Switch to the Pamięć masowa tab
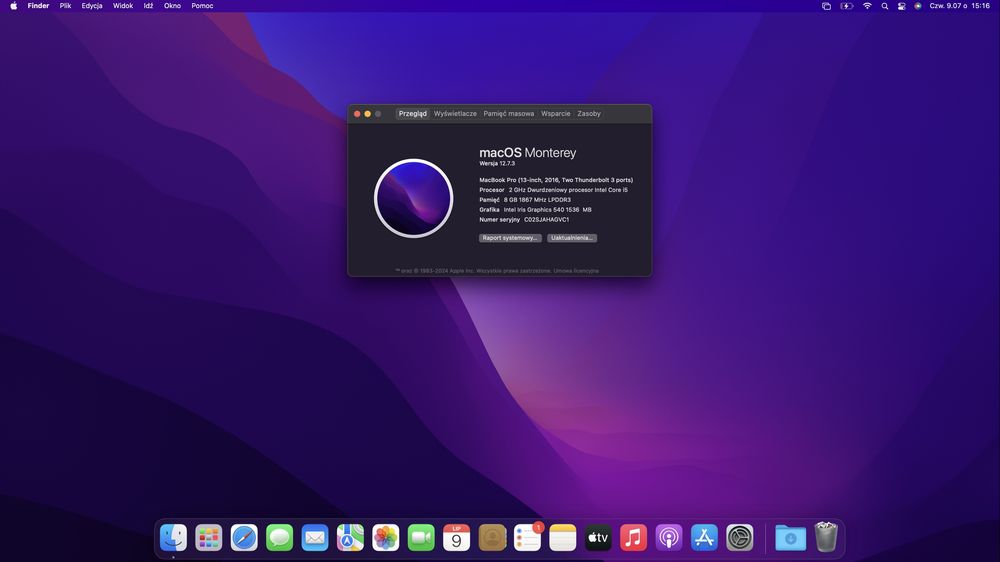Screen dimensions: 1000x562 pos(509,114)
